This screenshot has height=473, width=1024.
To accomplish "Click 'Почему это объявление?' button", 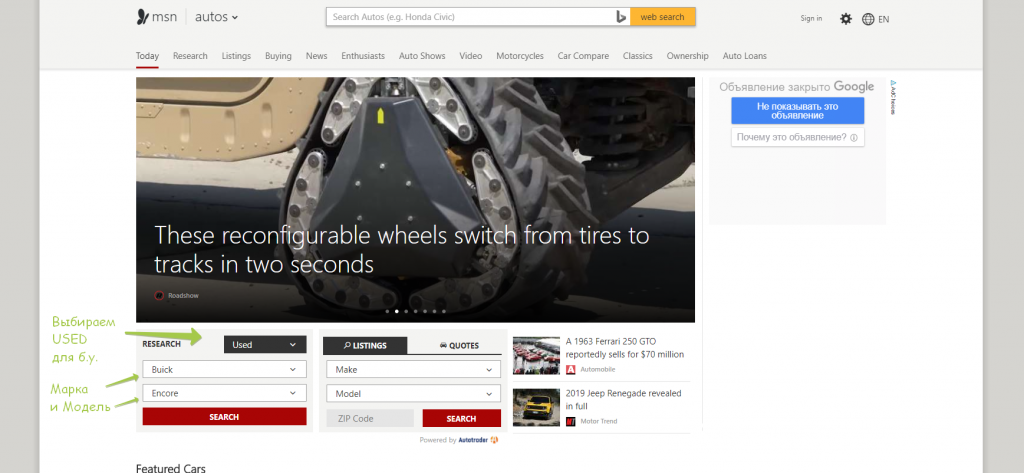I will pos(797,137).
